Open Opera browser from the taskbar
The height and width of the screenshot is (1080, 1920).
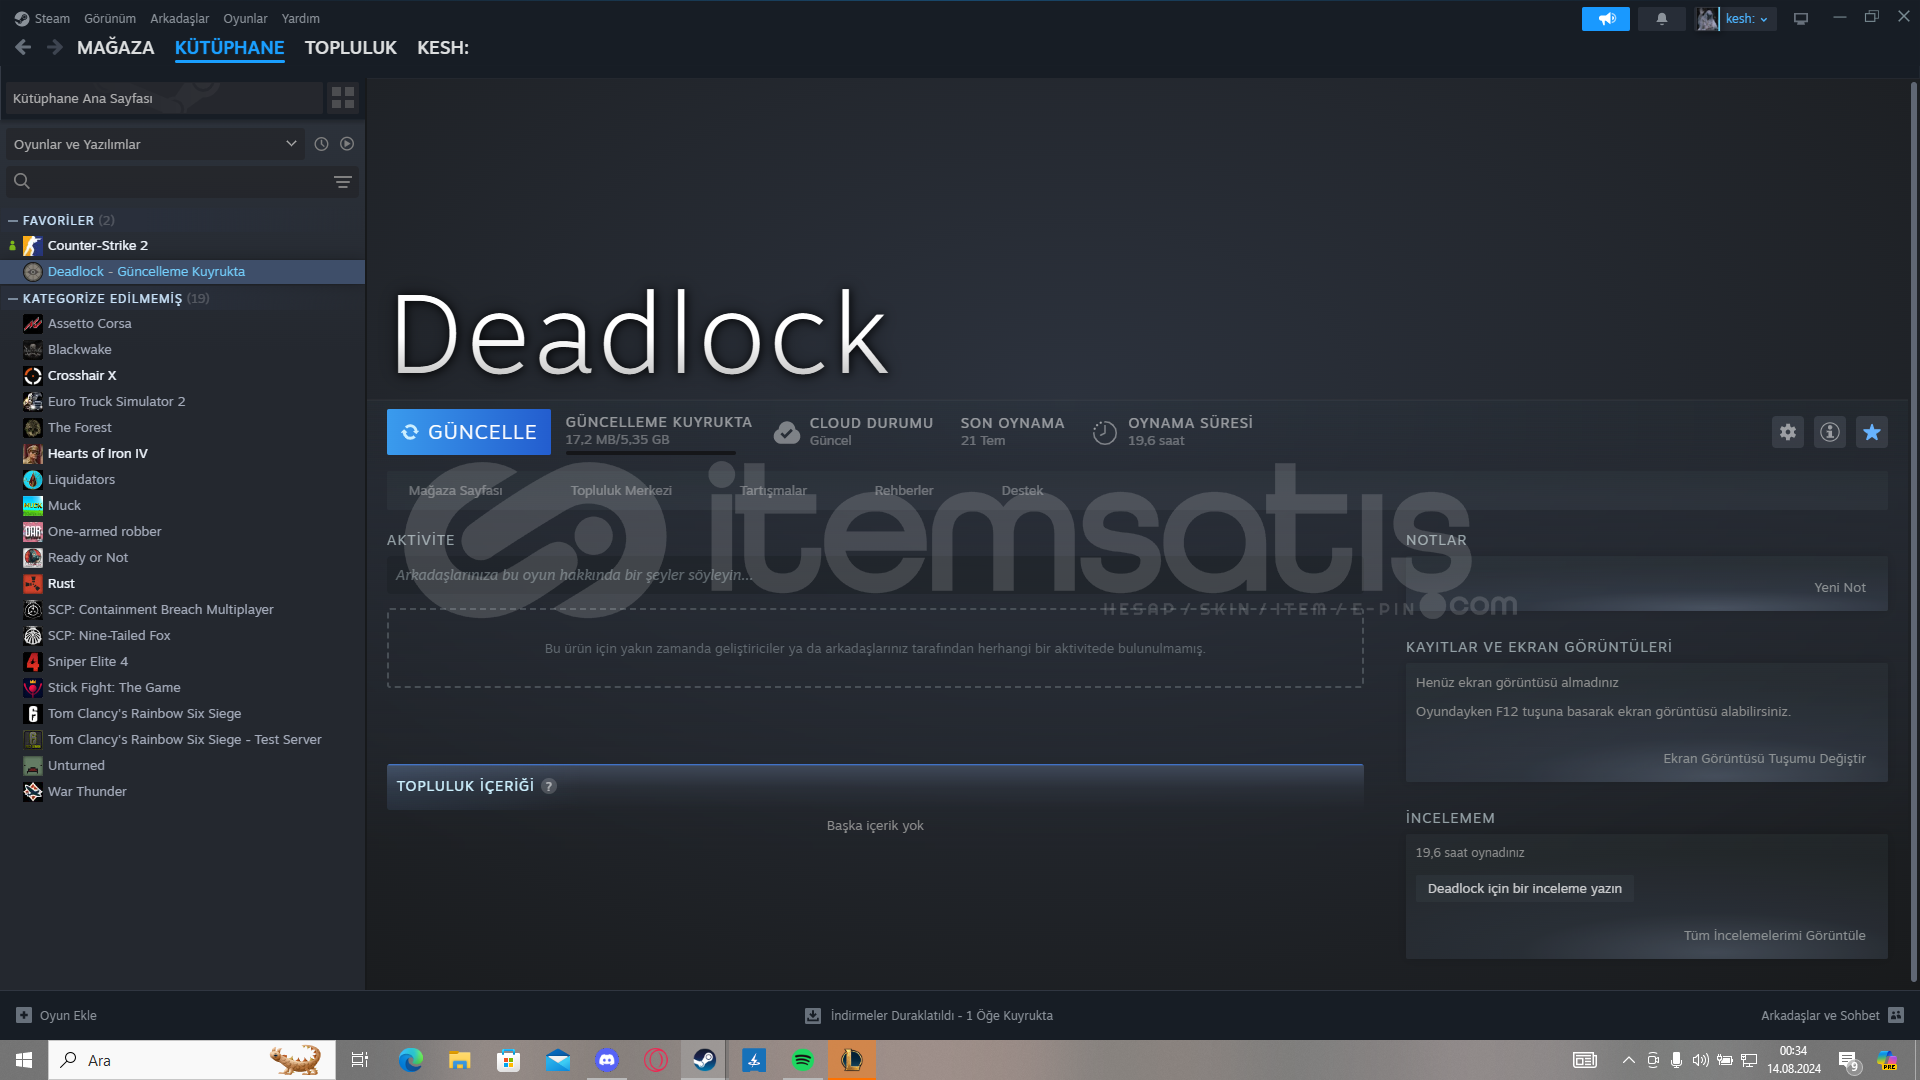[656, 1060]
